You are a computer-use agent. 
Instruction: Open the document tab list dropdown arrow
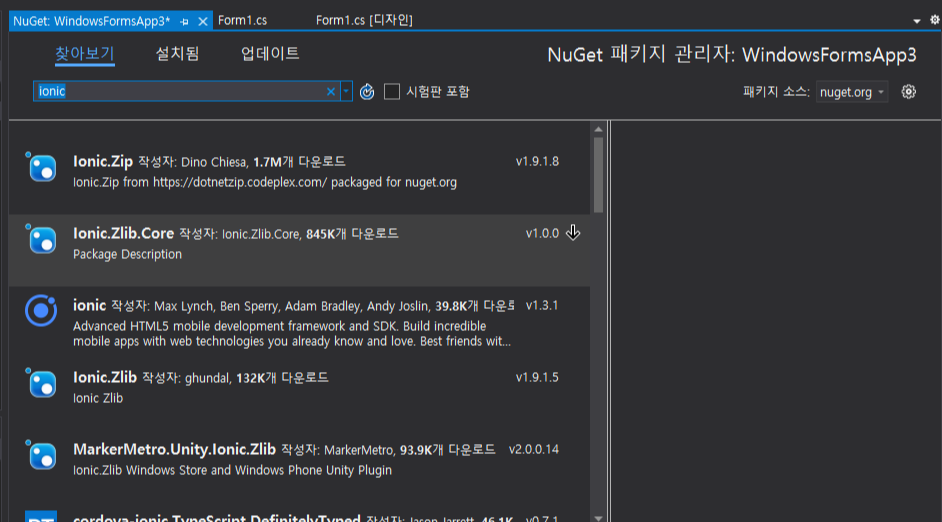tap(917, 21)
